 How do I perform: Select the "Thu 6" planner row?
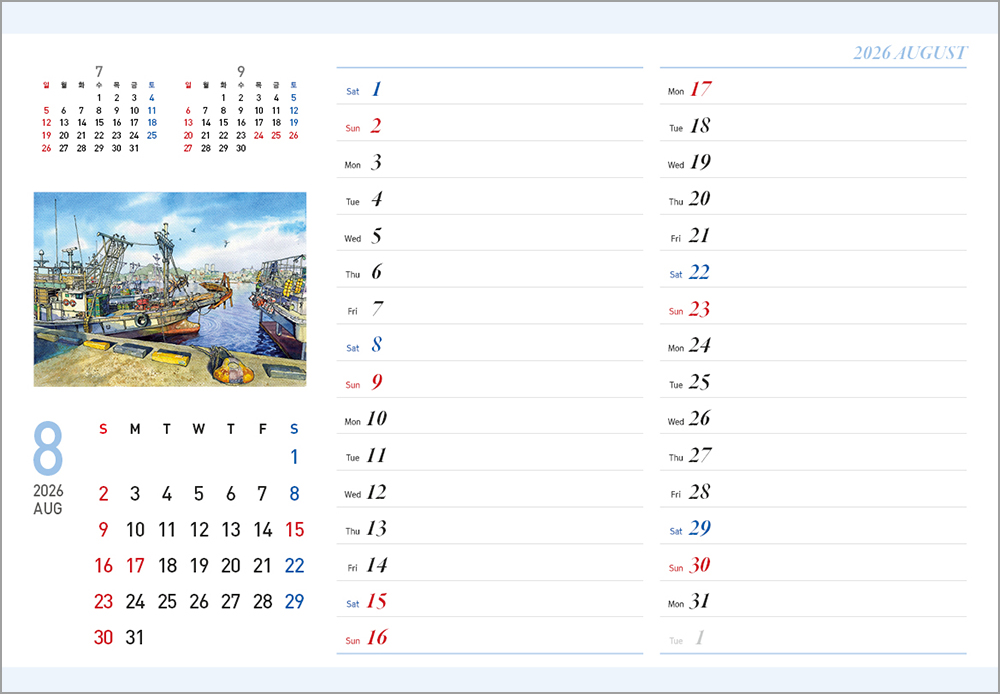[489, 269]
